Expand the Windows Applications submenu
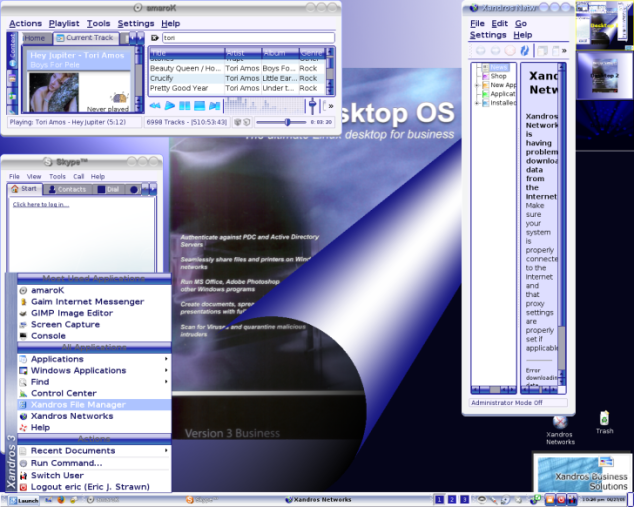This screenshot has height=507, width=634. [x=94, y=370]
